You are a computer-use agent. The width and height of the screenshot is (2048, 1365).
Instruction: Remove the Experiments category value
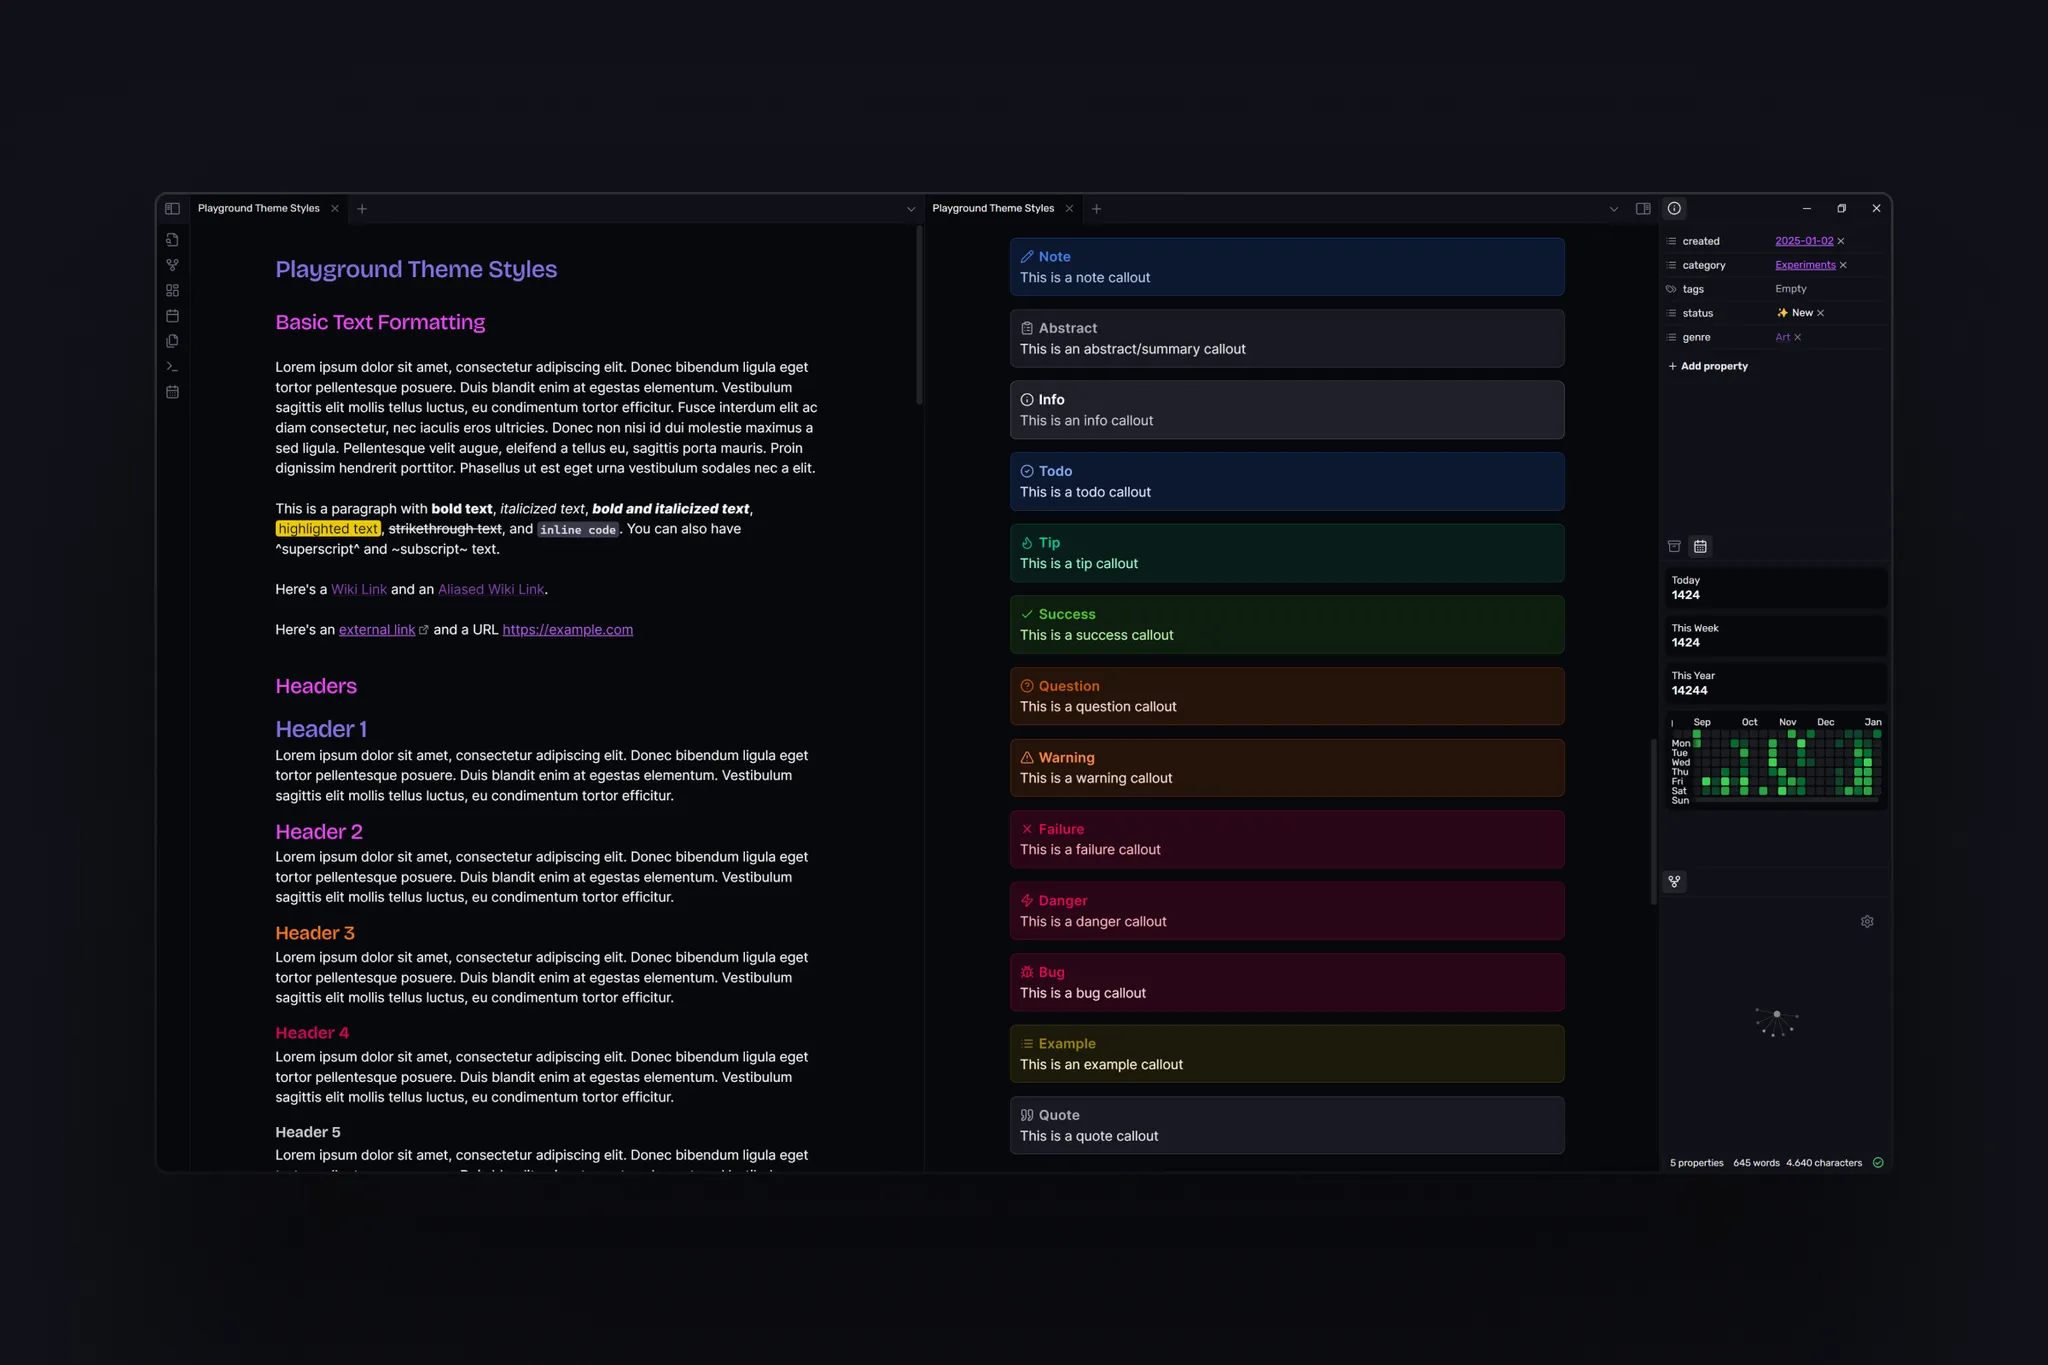1843,265
